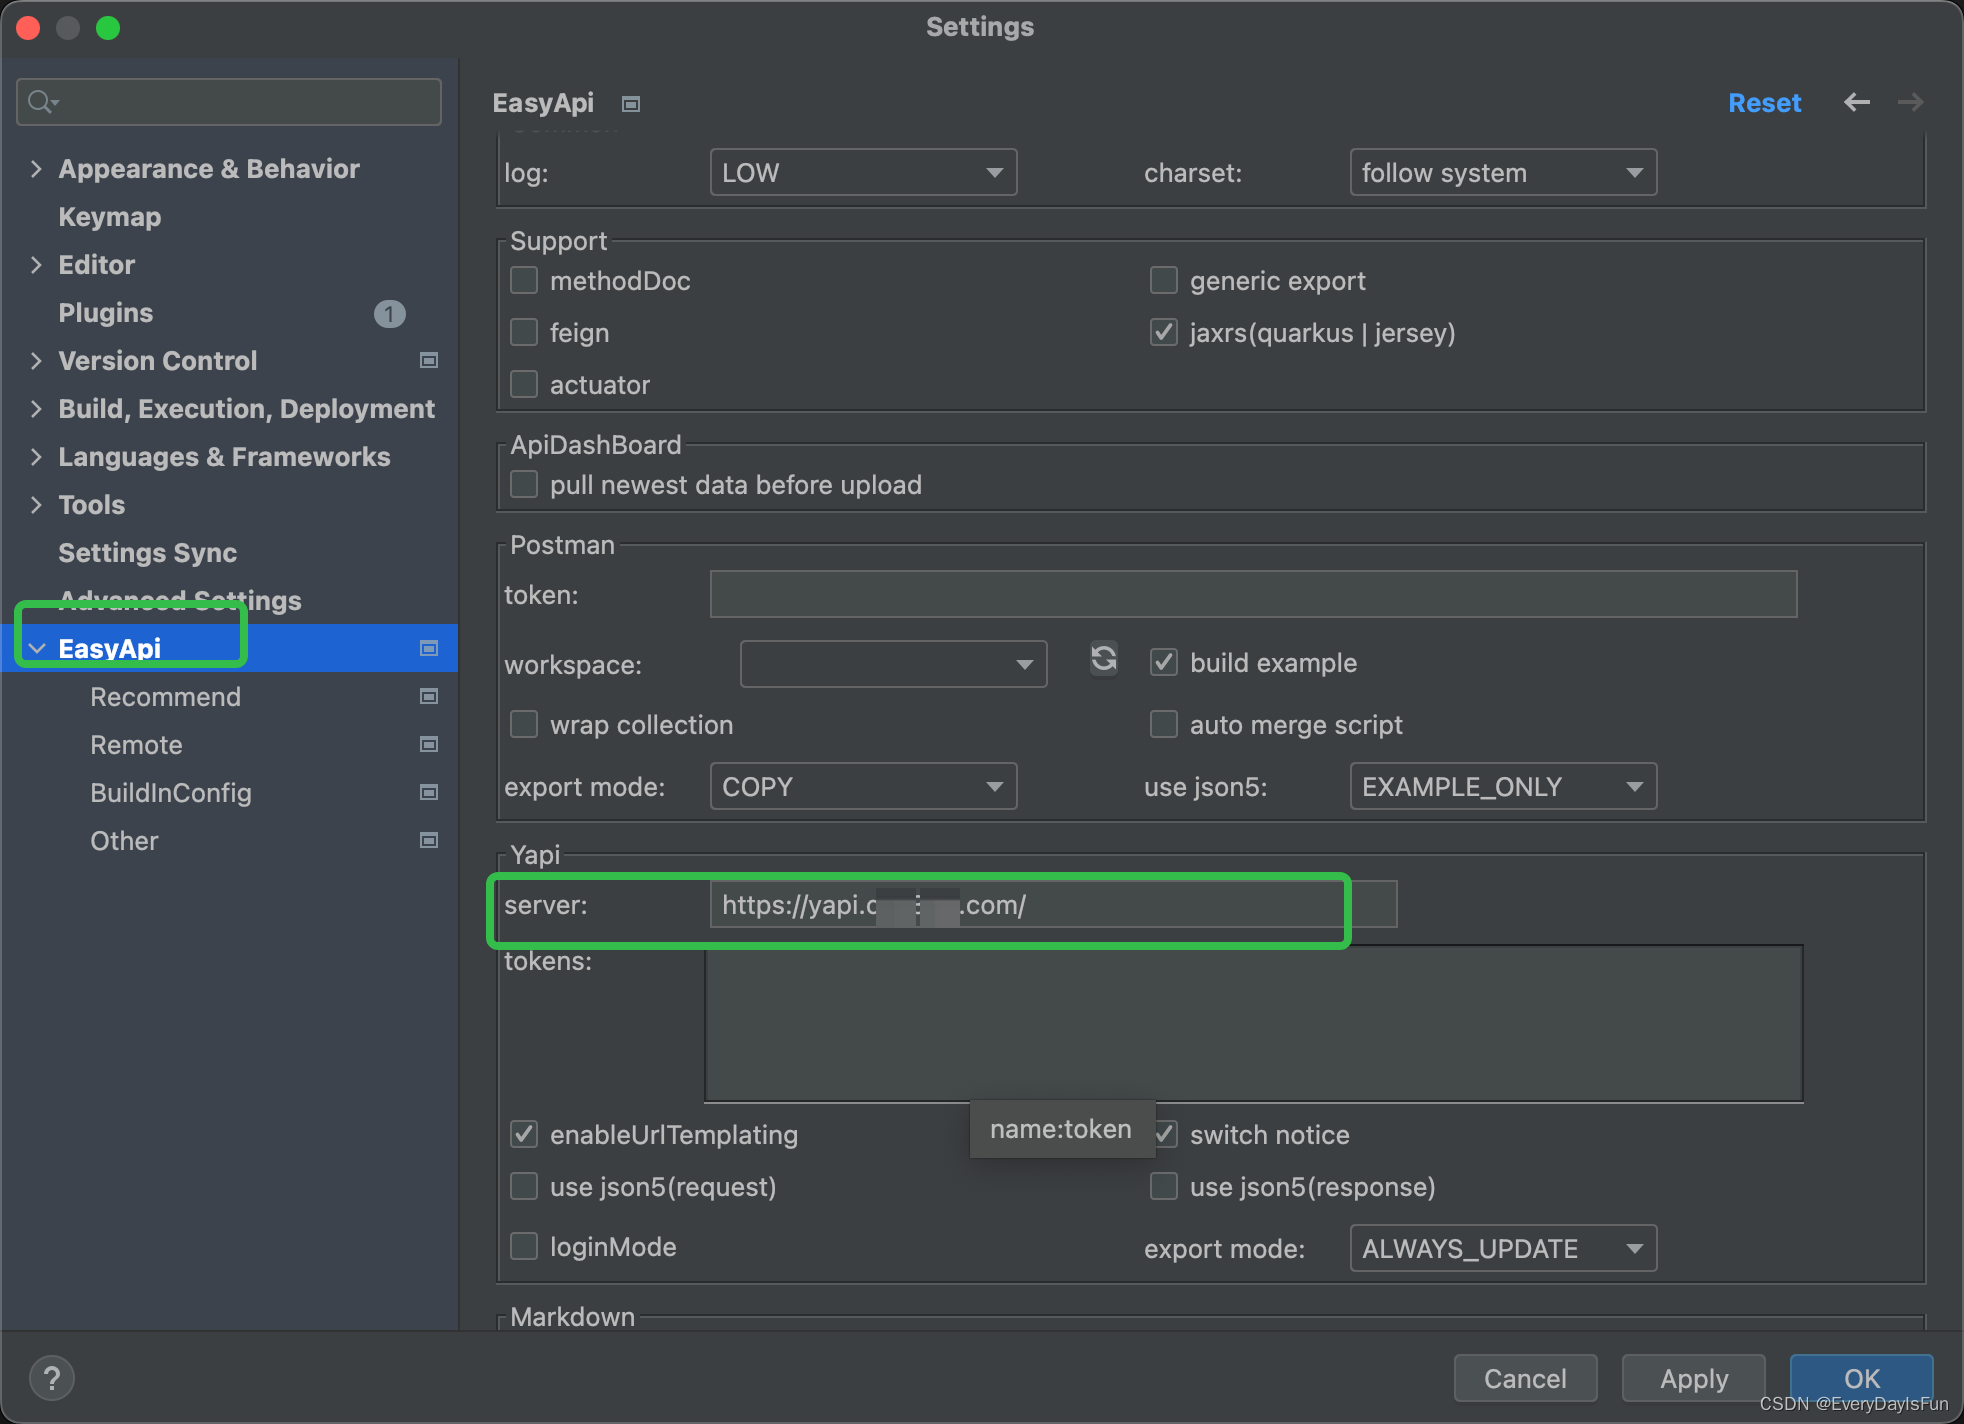Screen dimensions: 1964x1424
Task: Click the Reset link
Action: pyautogui.click(x=1764, y=103)
